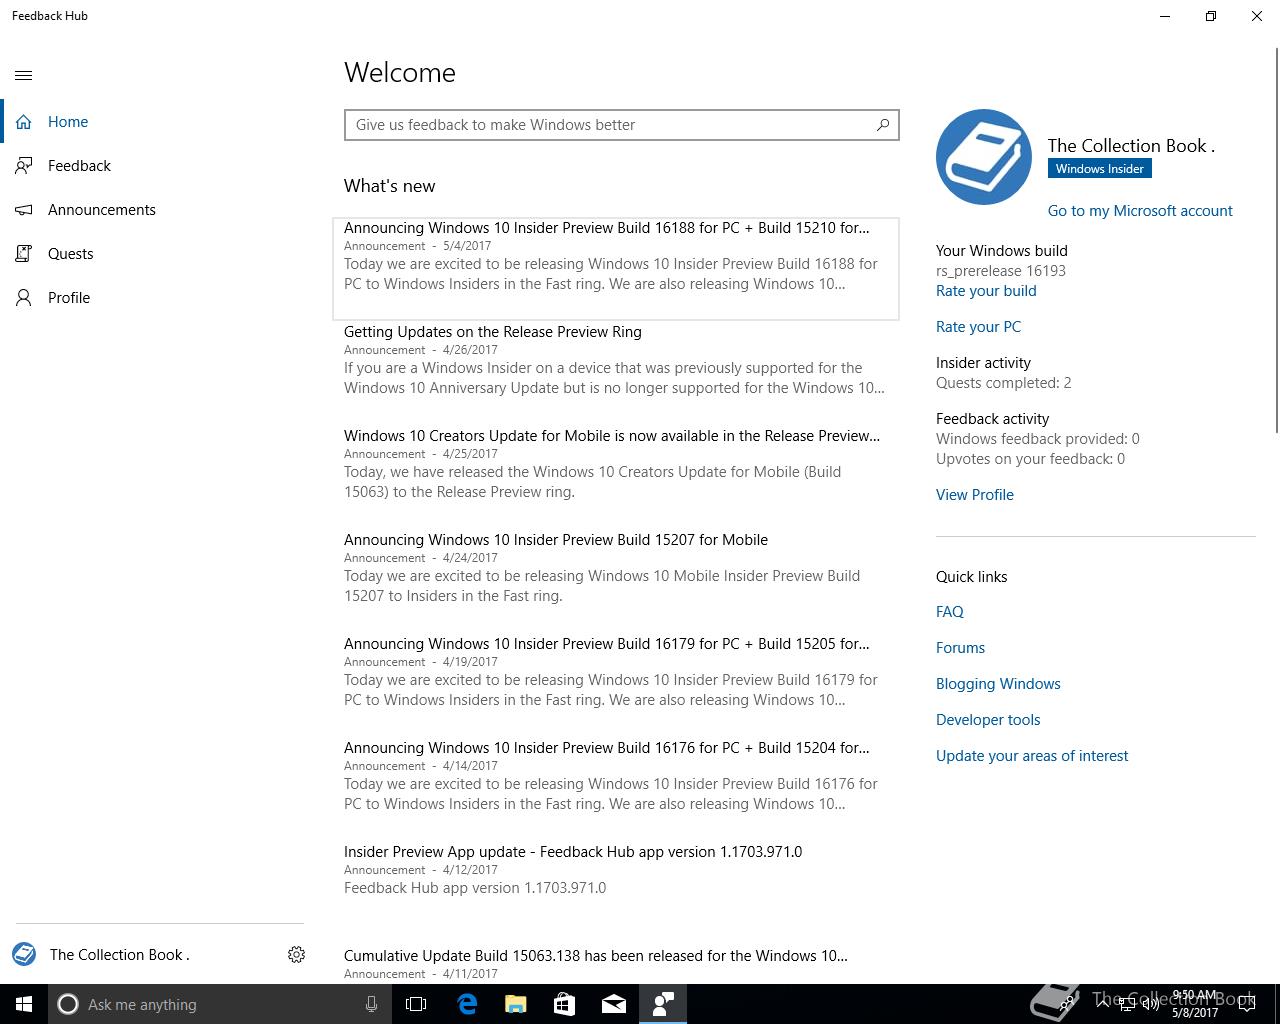Screen dimensions: 1280x1024
Task: Select the Home navigation item
Action: point(152,122)
